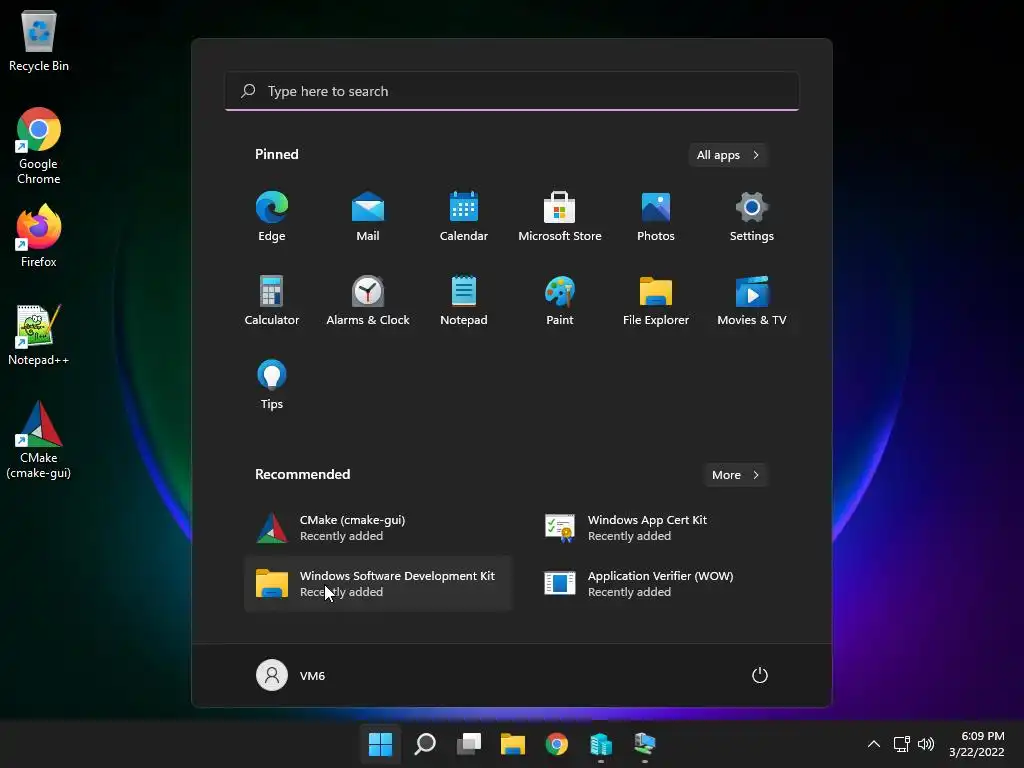This screenshot has height=768, width=1024.
Task: Open File Explorer in pinned section
Action: click(x=656, y=300)
